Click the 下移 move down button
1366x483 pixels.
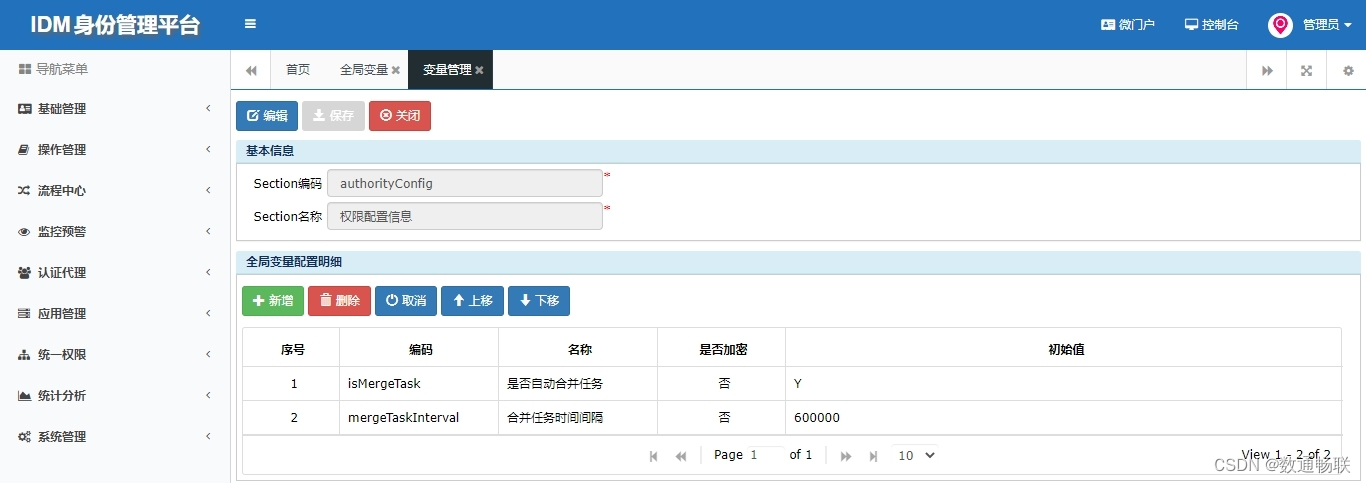pos(539,301)
